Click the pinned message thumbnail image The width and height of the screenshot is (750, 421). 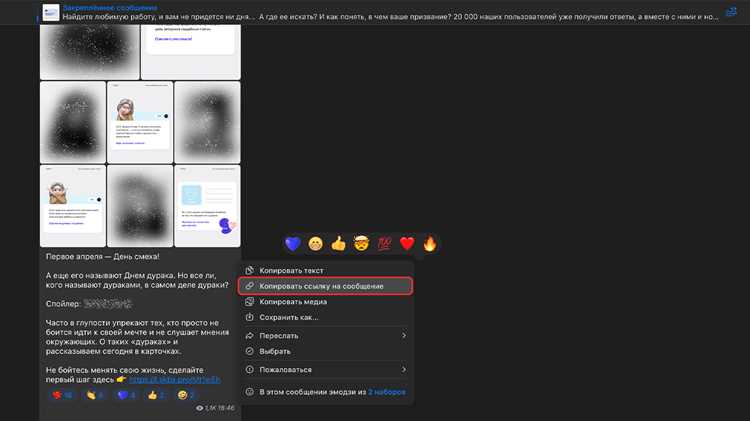tap(51, 12)
